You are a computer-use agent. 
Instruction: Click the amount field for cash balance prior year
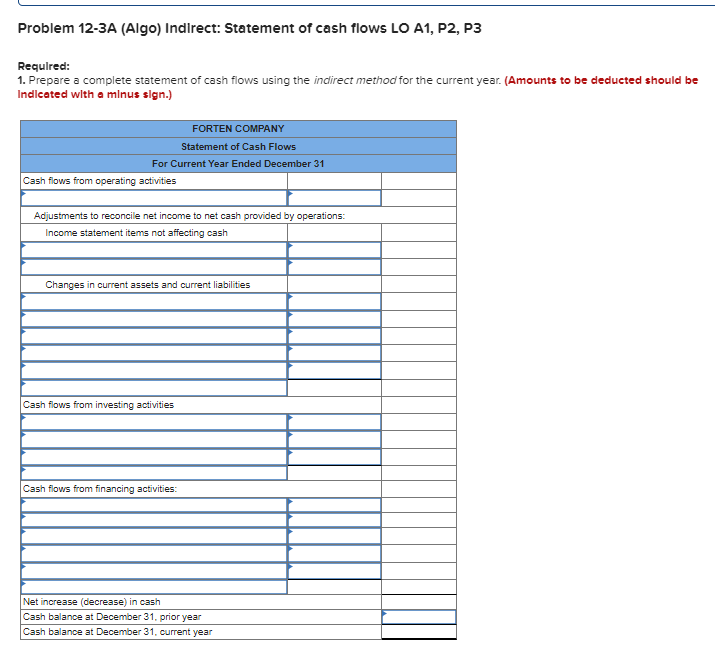pos(419,617)
